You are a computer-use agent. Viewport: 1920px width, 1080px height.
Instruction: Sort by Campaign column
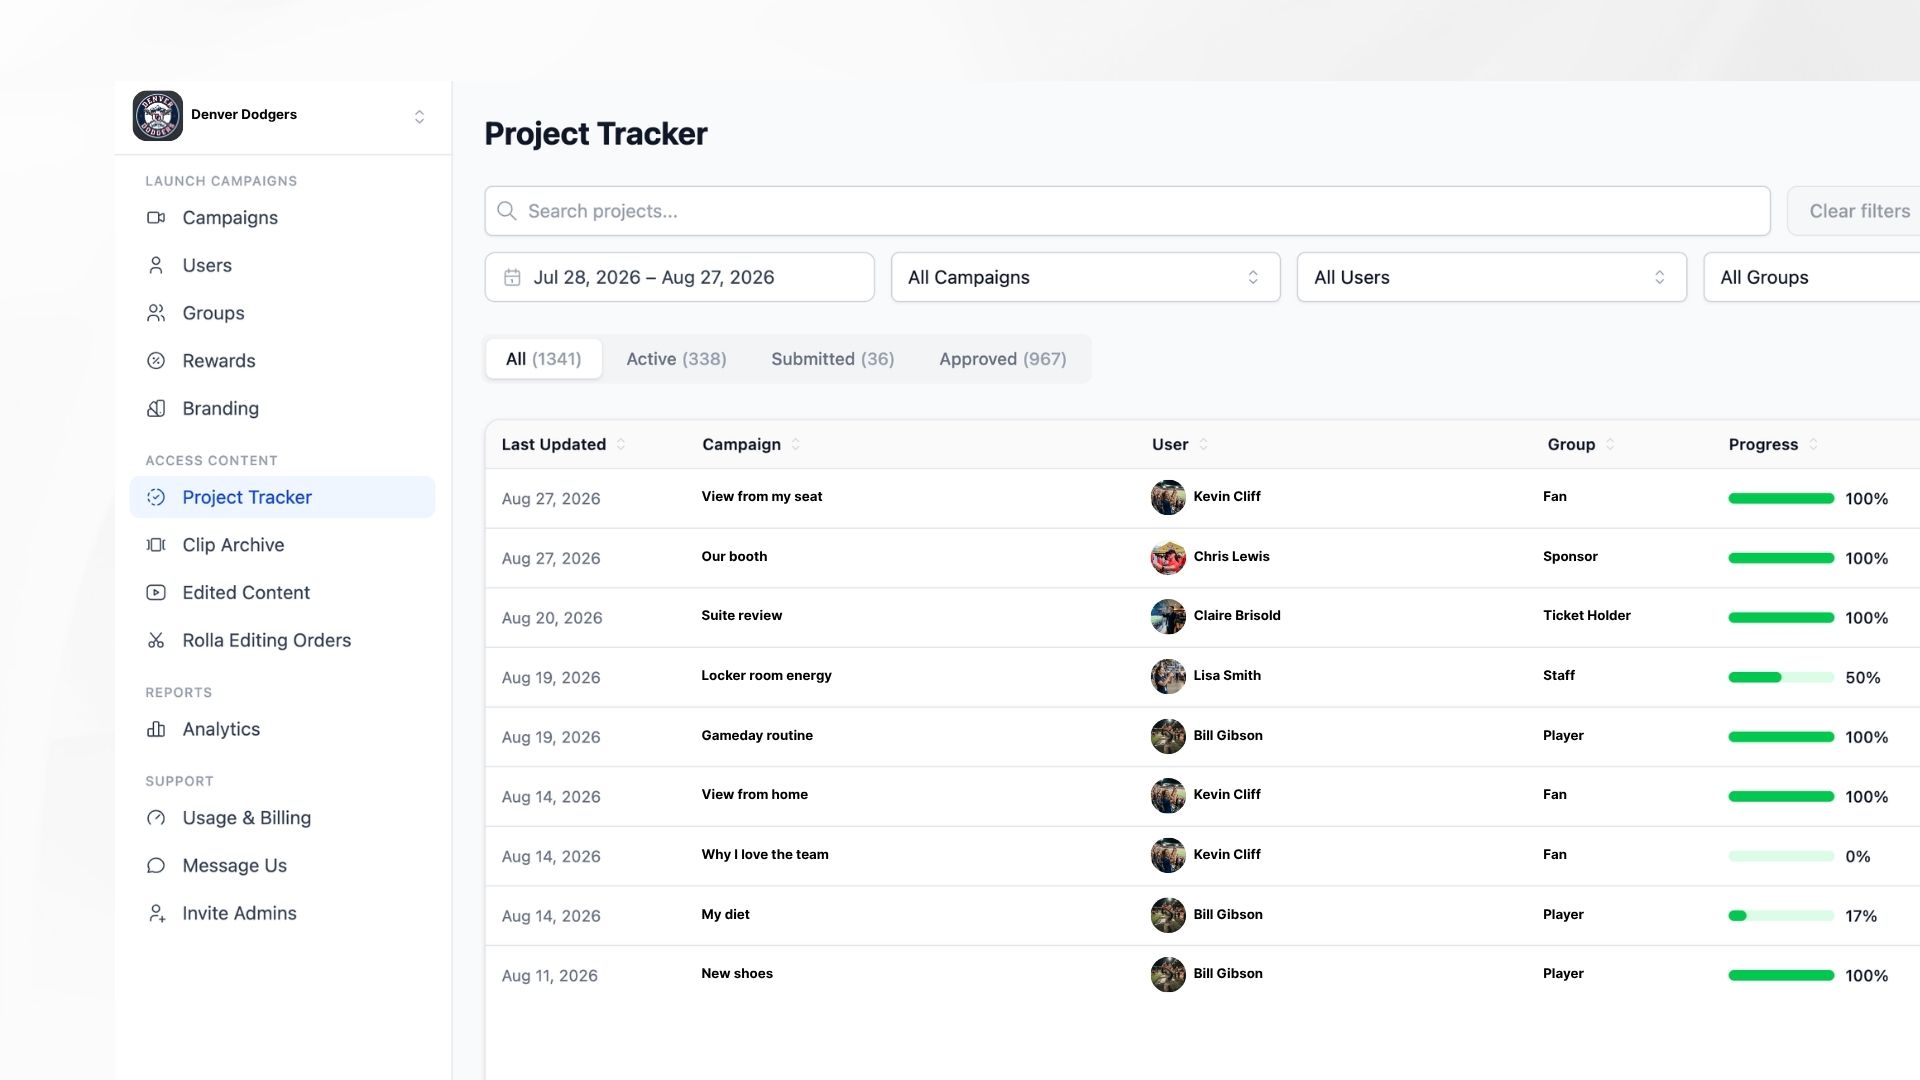751,444
